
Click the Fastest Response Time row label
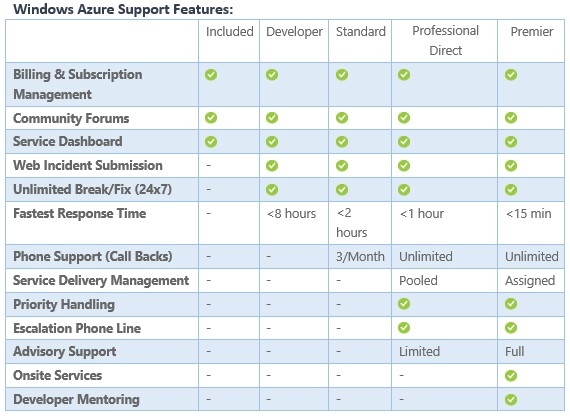(x=80, y=213)
